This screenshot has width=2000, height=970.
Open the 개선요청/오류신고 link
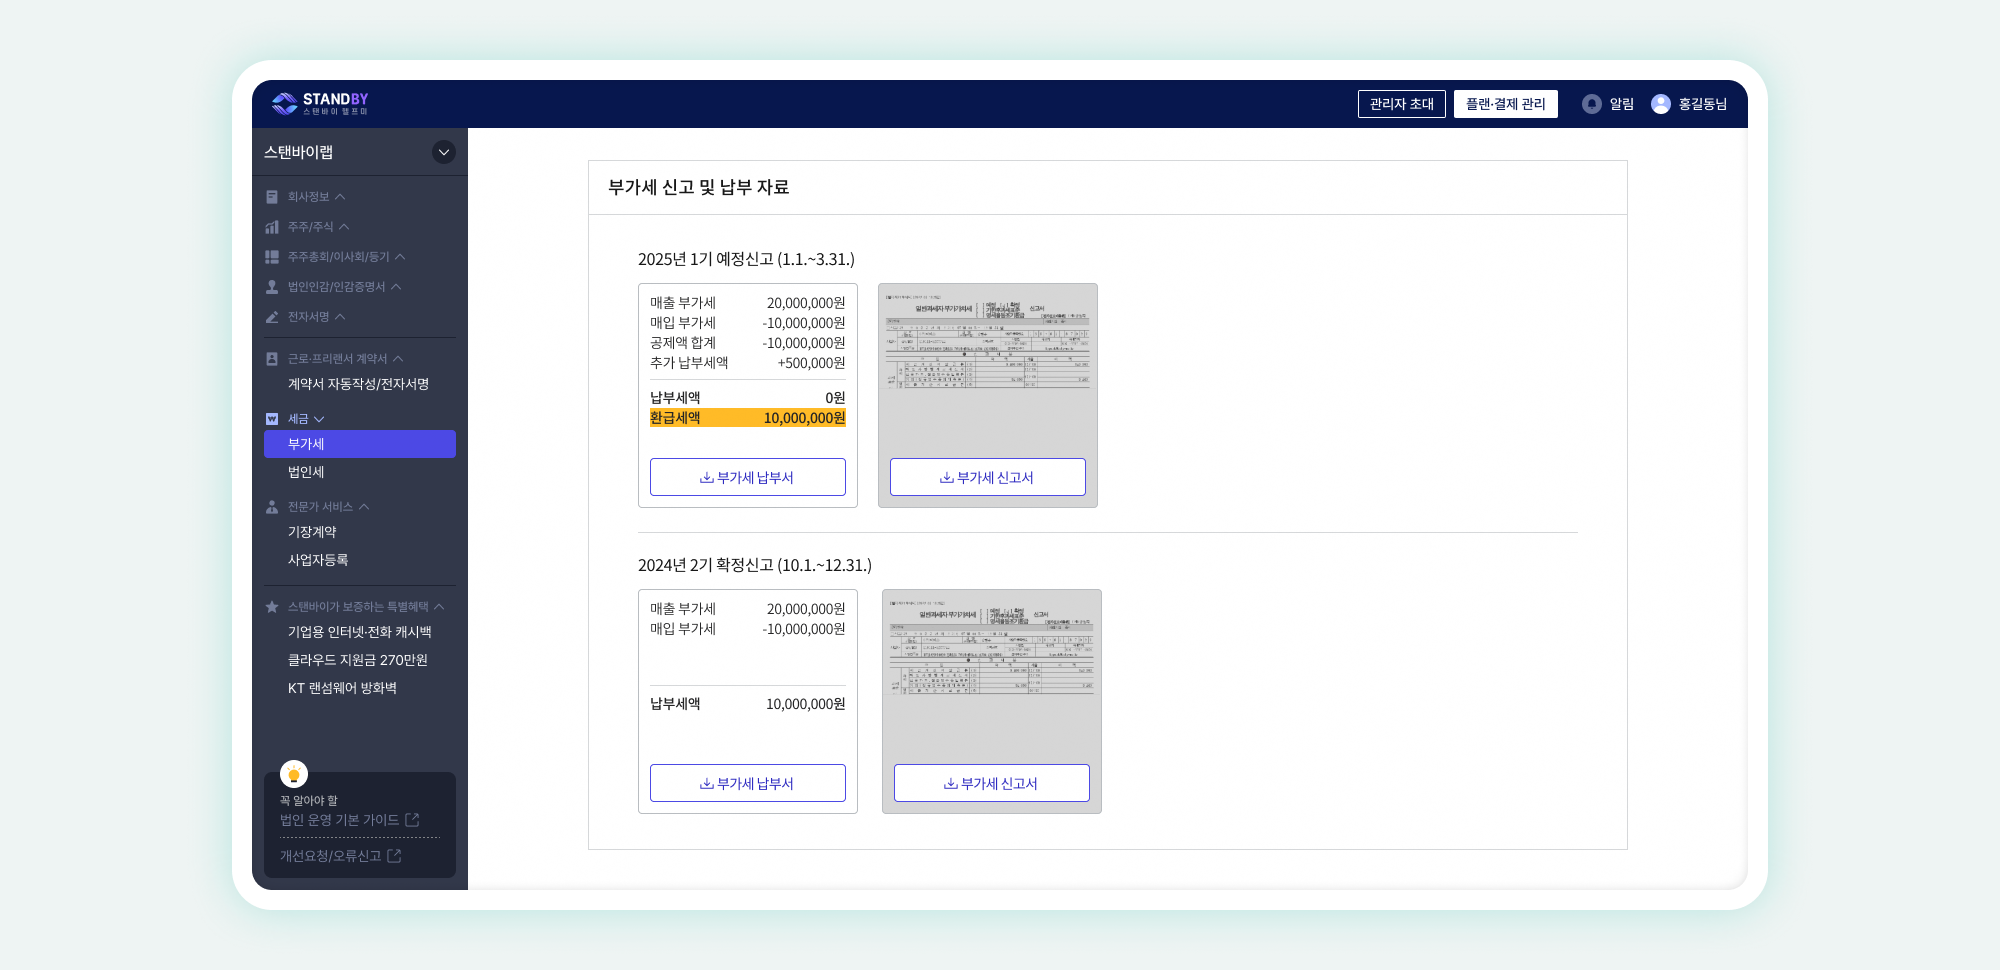[331, 856]
